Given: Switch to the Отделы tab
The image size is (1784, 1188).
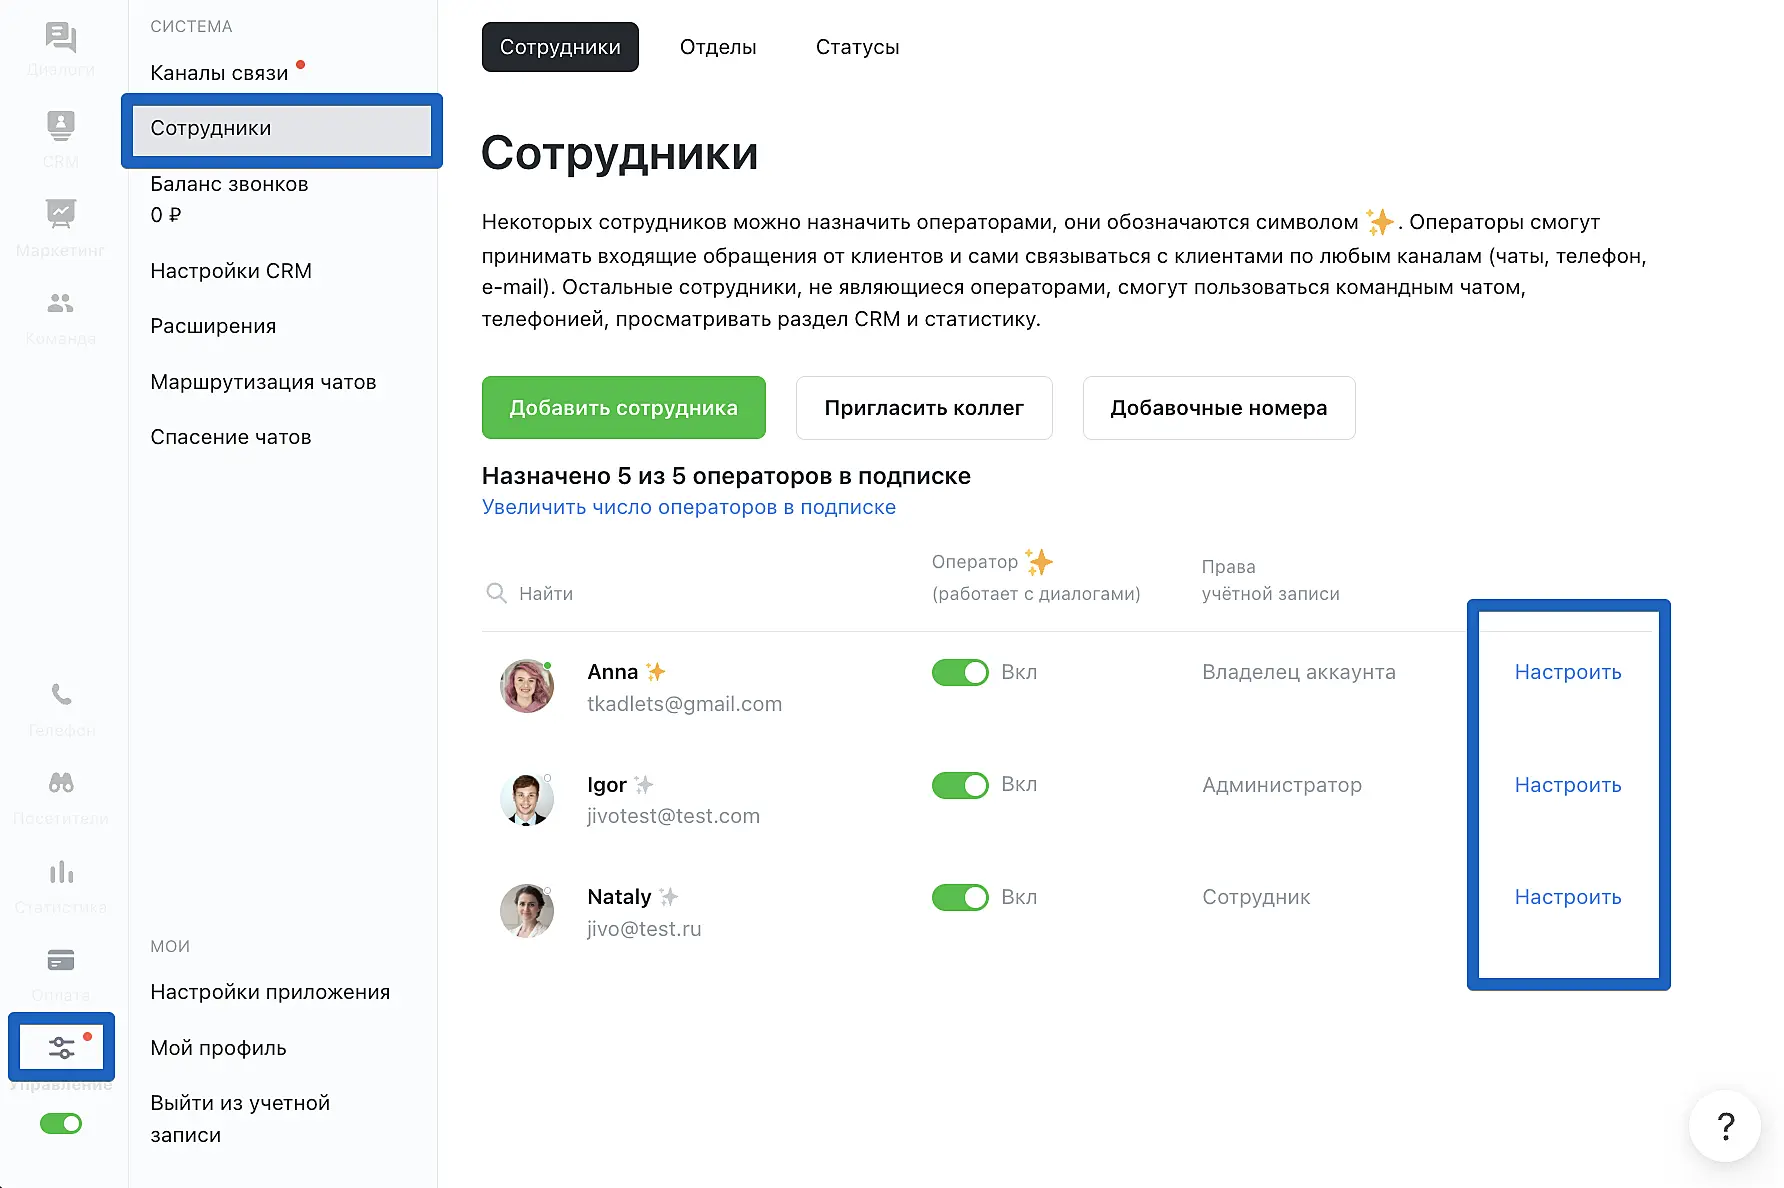Looking at the screenshot, I should point(718,47).
